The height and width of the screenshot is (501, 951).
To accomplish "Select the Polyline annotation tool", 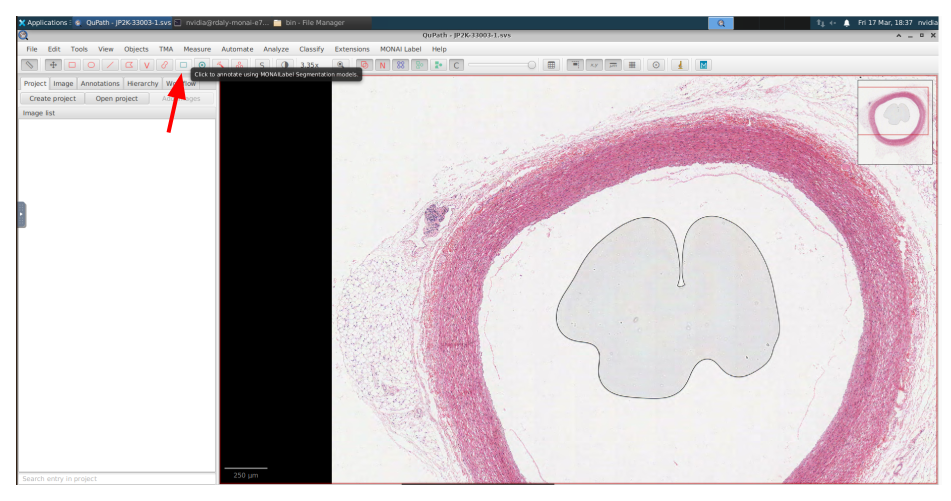I will click(x=146, y=65).
